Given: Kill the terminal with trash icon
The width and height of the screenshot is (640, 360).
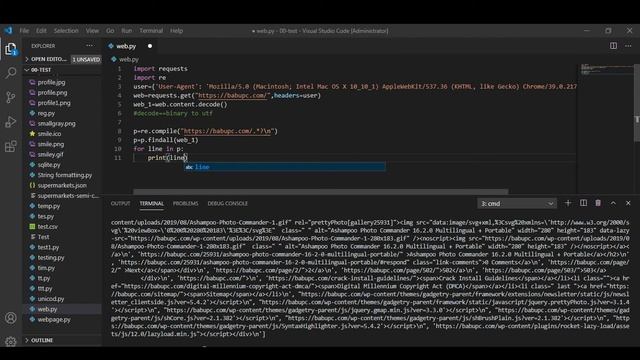Looking at the screenshot, I should click(x=598, y=203).
